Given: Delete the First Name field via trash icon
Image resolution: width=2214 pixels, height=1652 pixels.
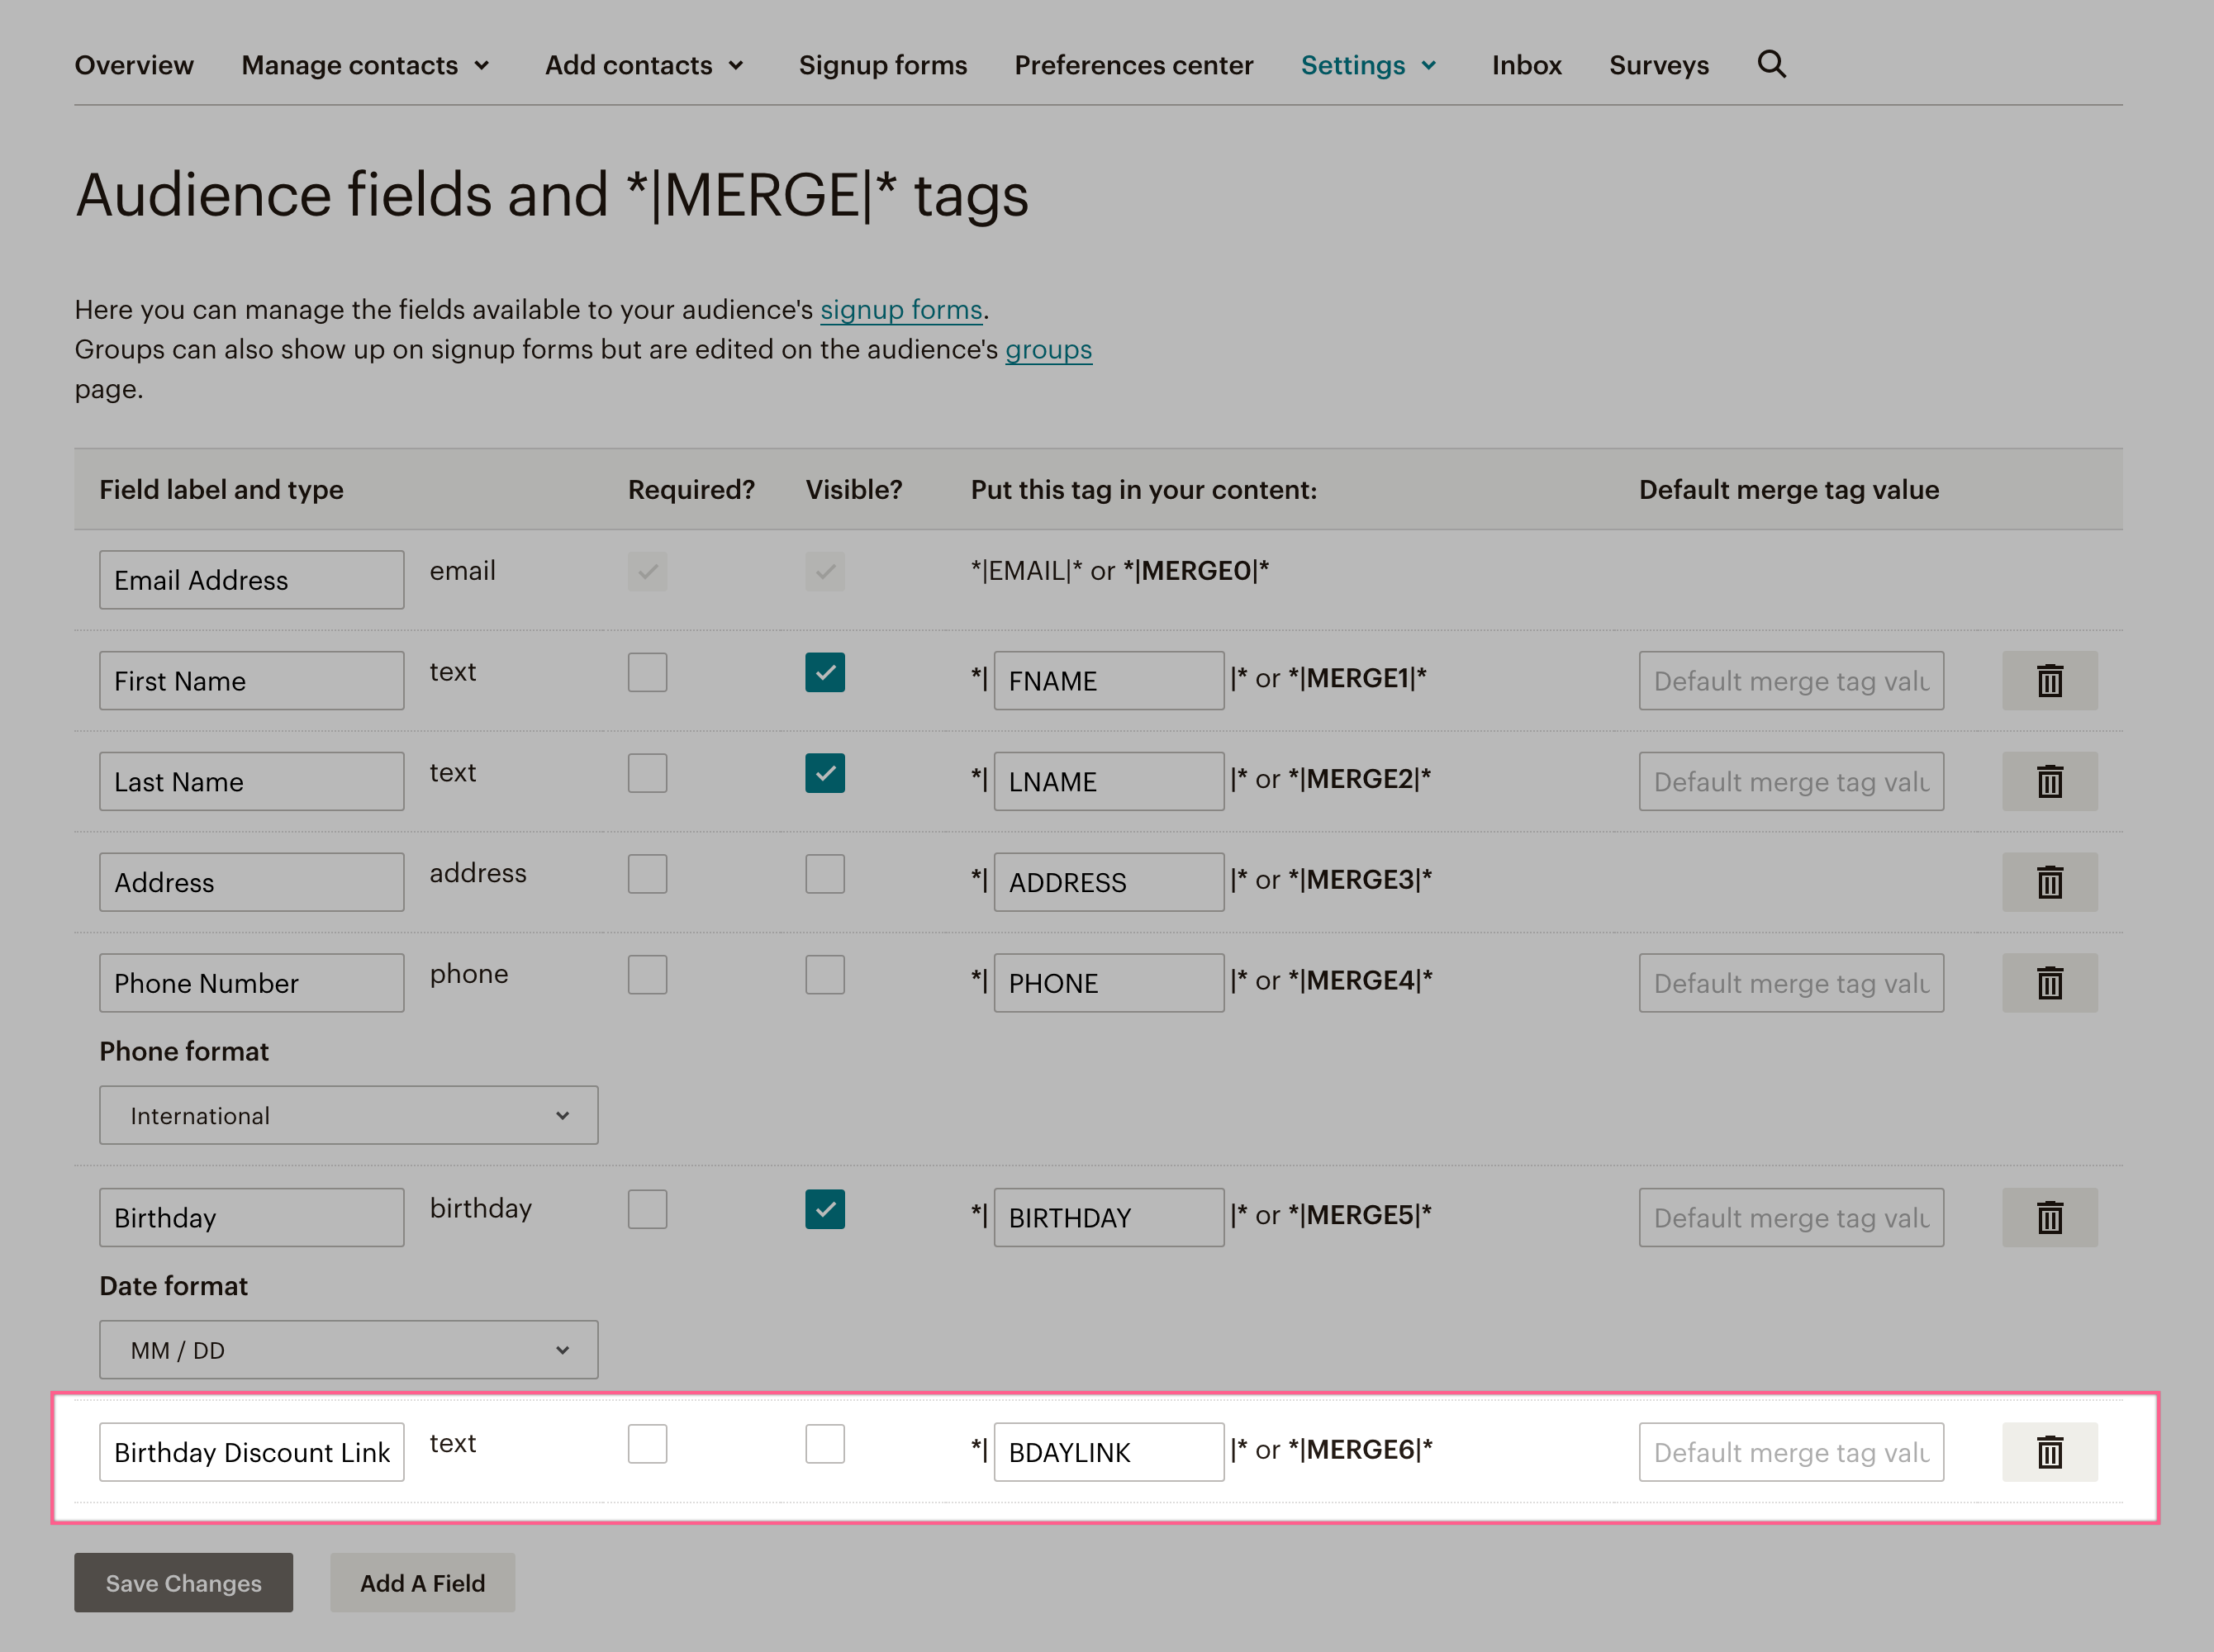Looking at the screenshot, I should [x=2049, y=681].
